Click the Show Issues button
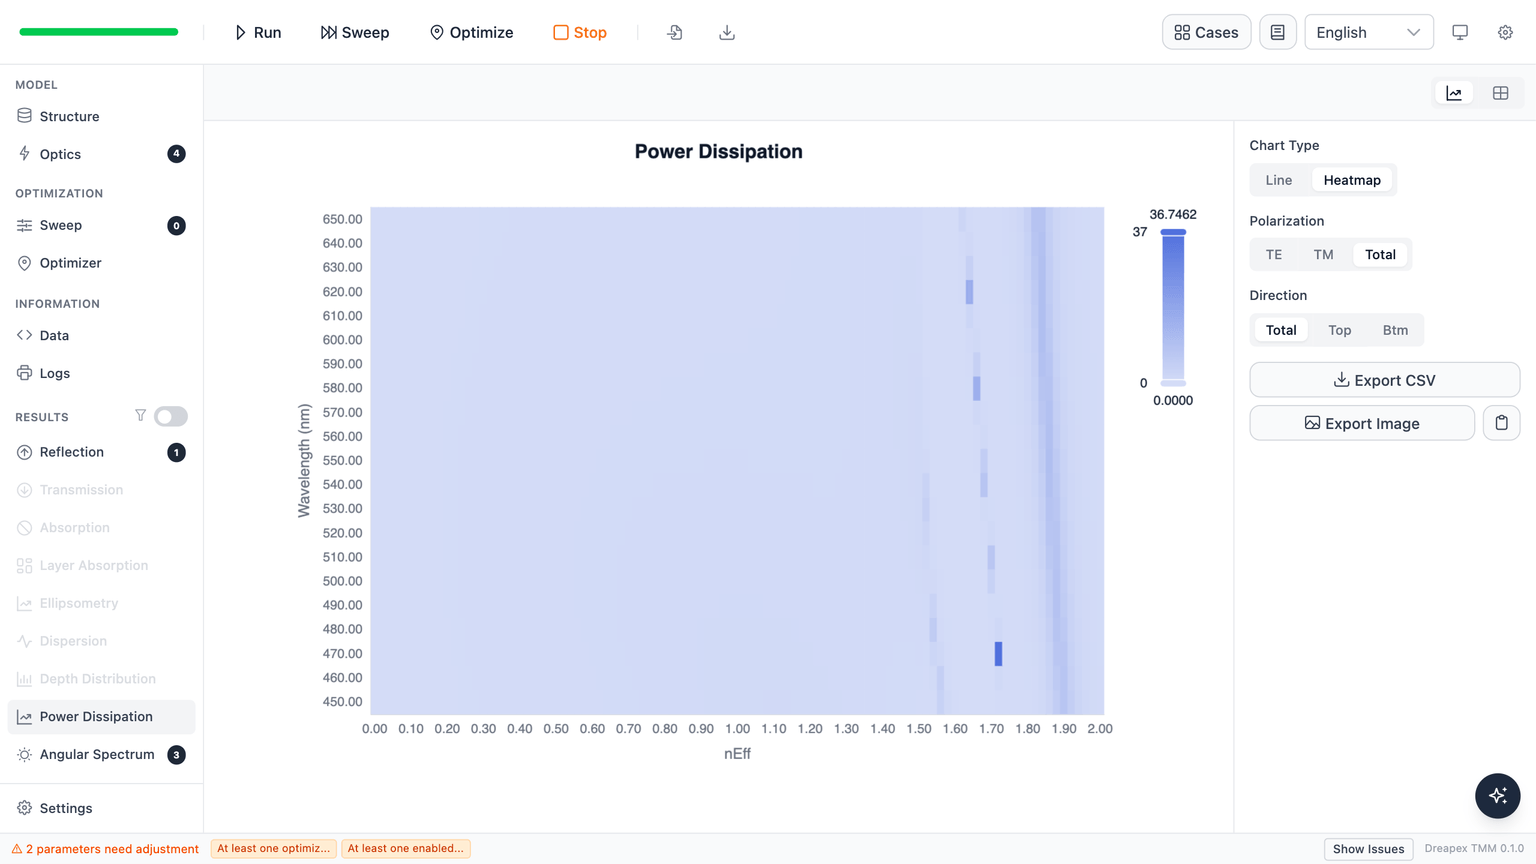 [x=1368, y=849]
